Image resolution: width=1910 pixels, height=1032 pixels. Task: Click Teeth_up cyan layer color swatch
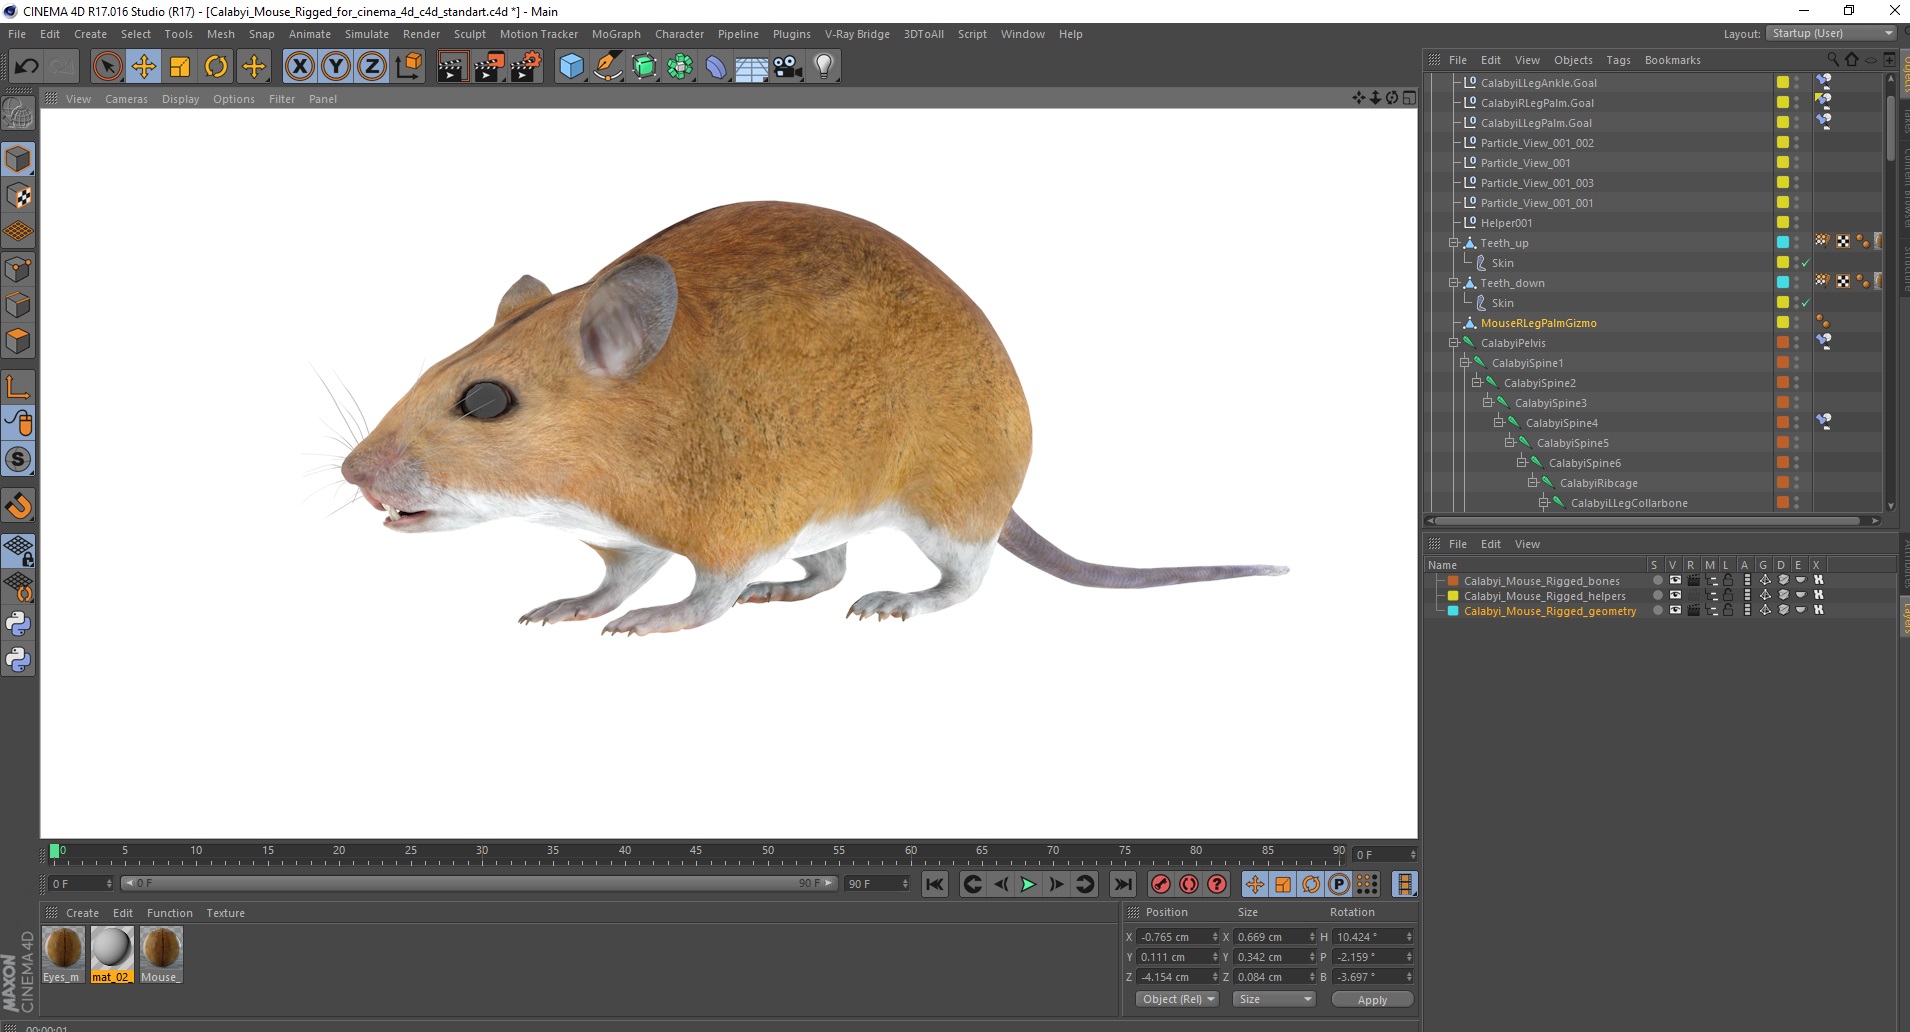[1782, 243]
